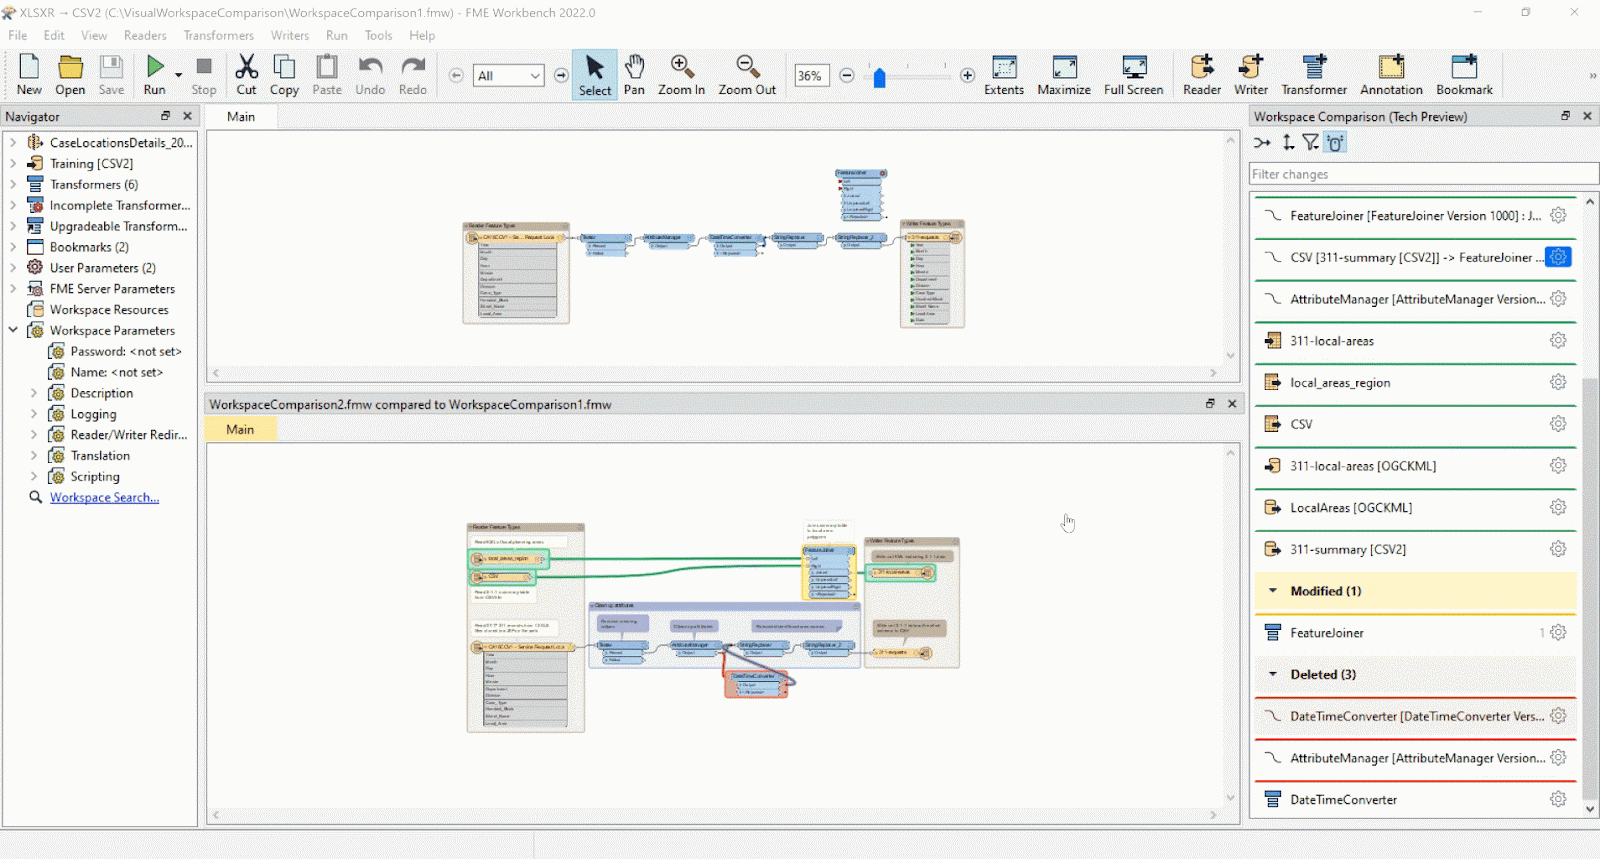Add a Transformer via toolbar icon

point(1313,67)
